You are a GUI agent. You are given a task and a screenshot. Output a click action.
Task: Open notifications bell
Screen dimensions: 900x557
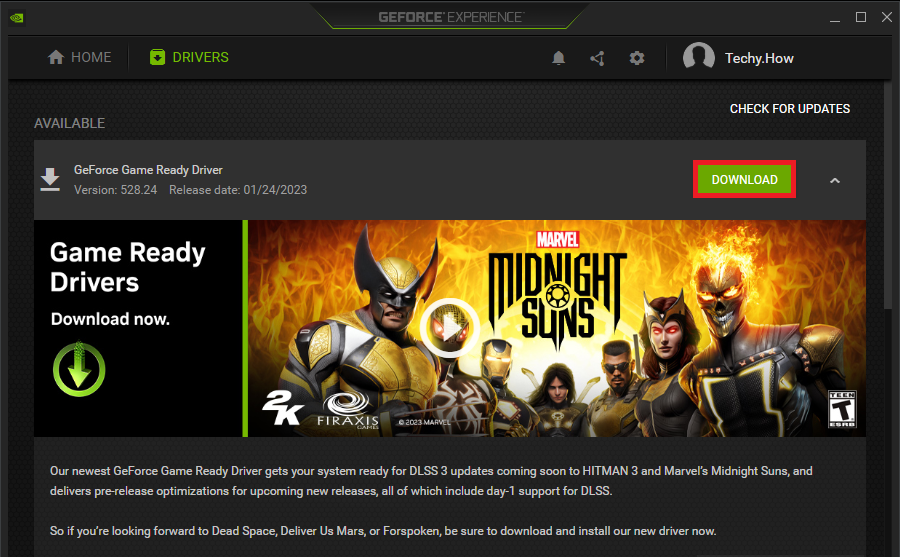(x=558, y=58)
